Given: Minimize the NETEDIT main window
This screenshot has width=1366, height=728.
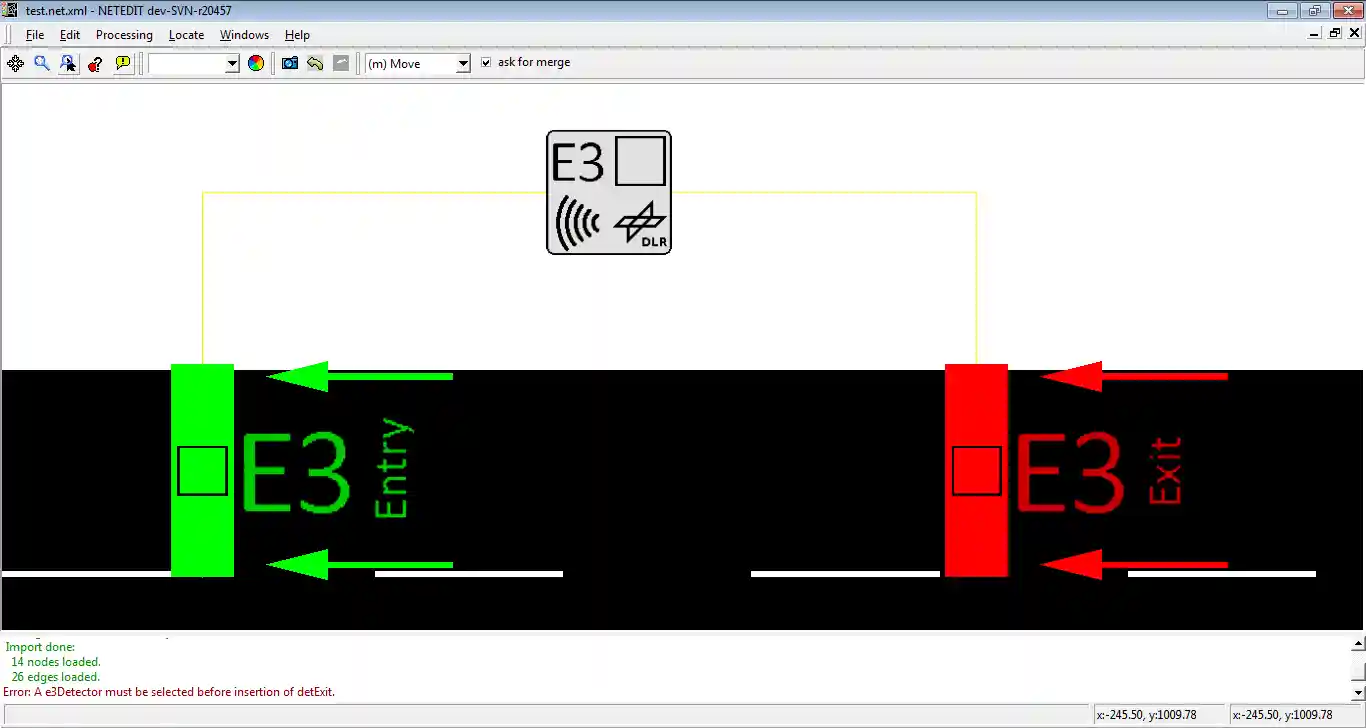Looking at the screenshot, I should tap(1282, 11).
